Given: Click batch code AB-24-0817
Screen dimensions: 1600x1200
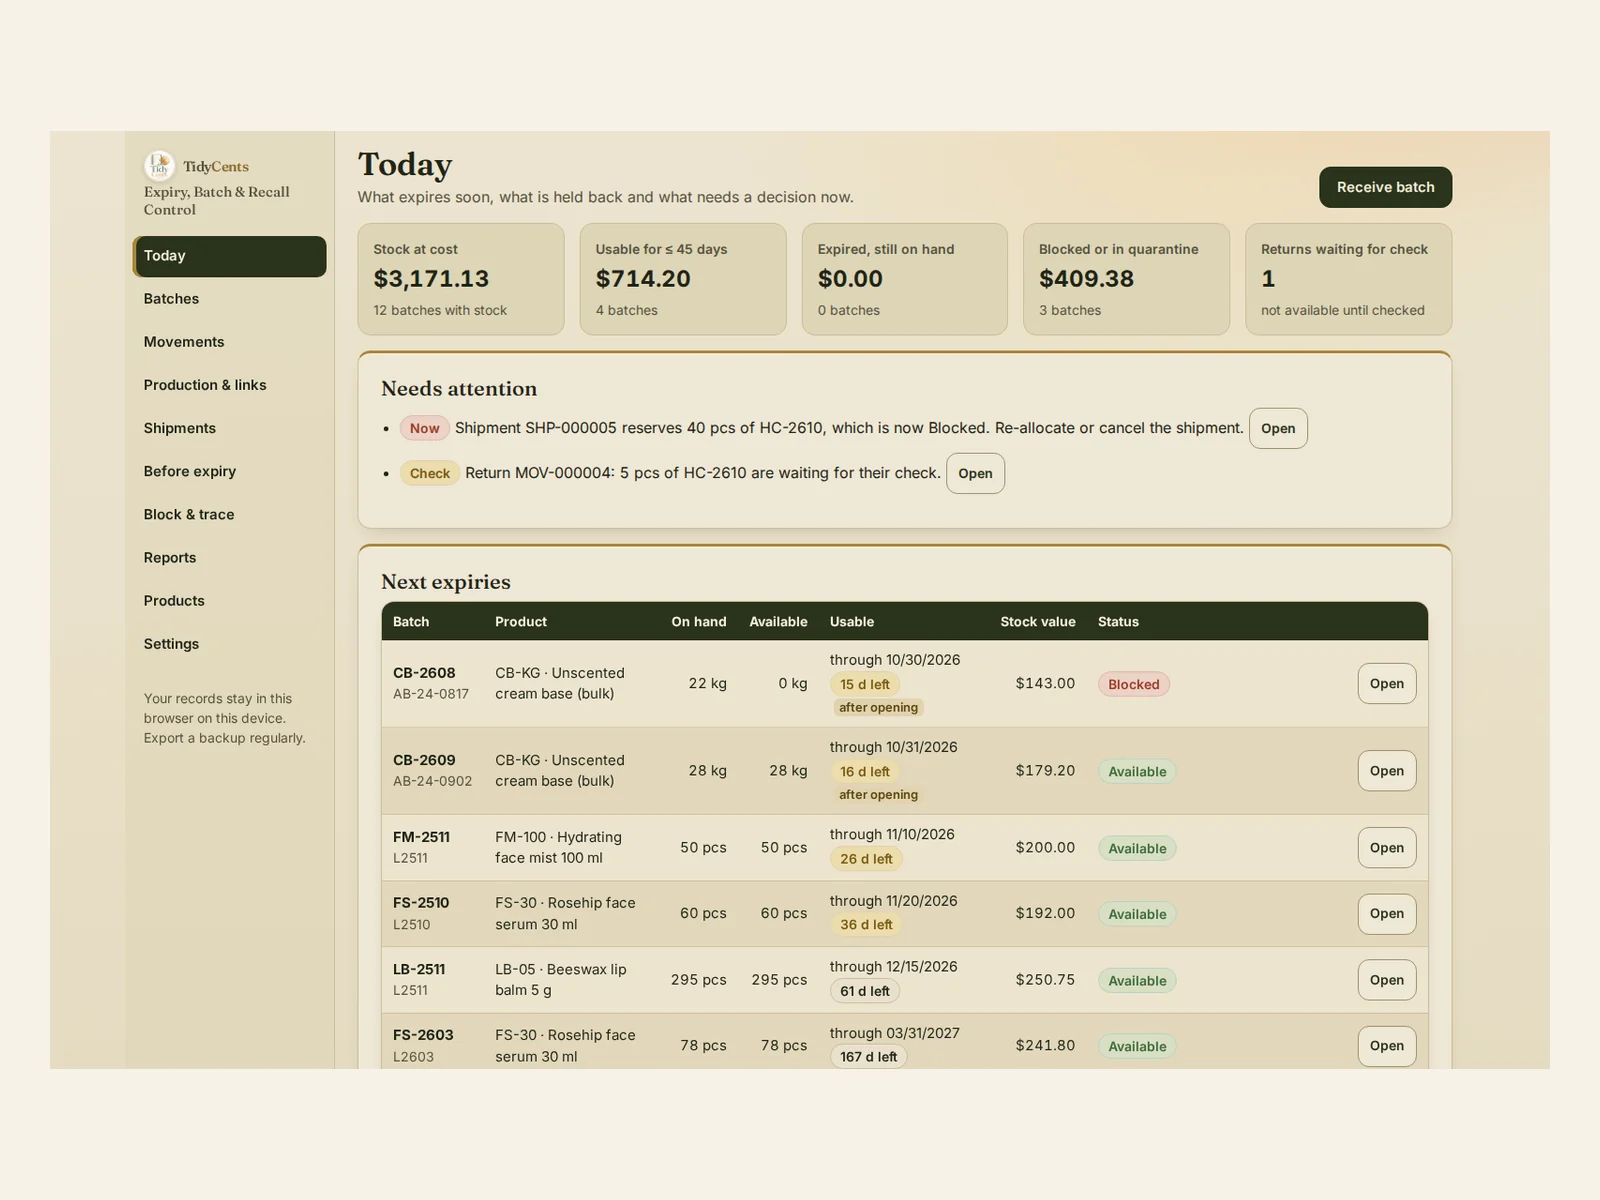Looking at the screenshot, I should coord(431,694).
